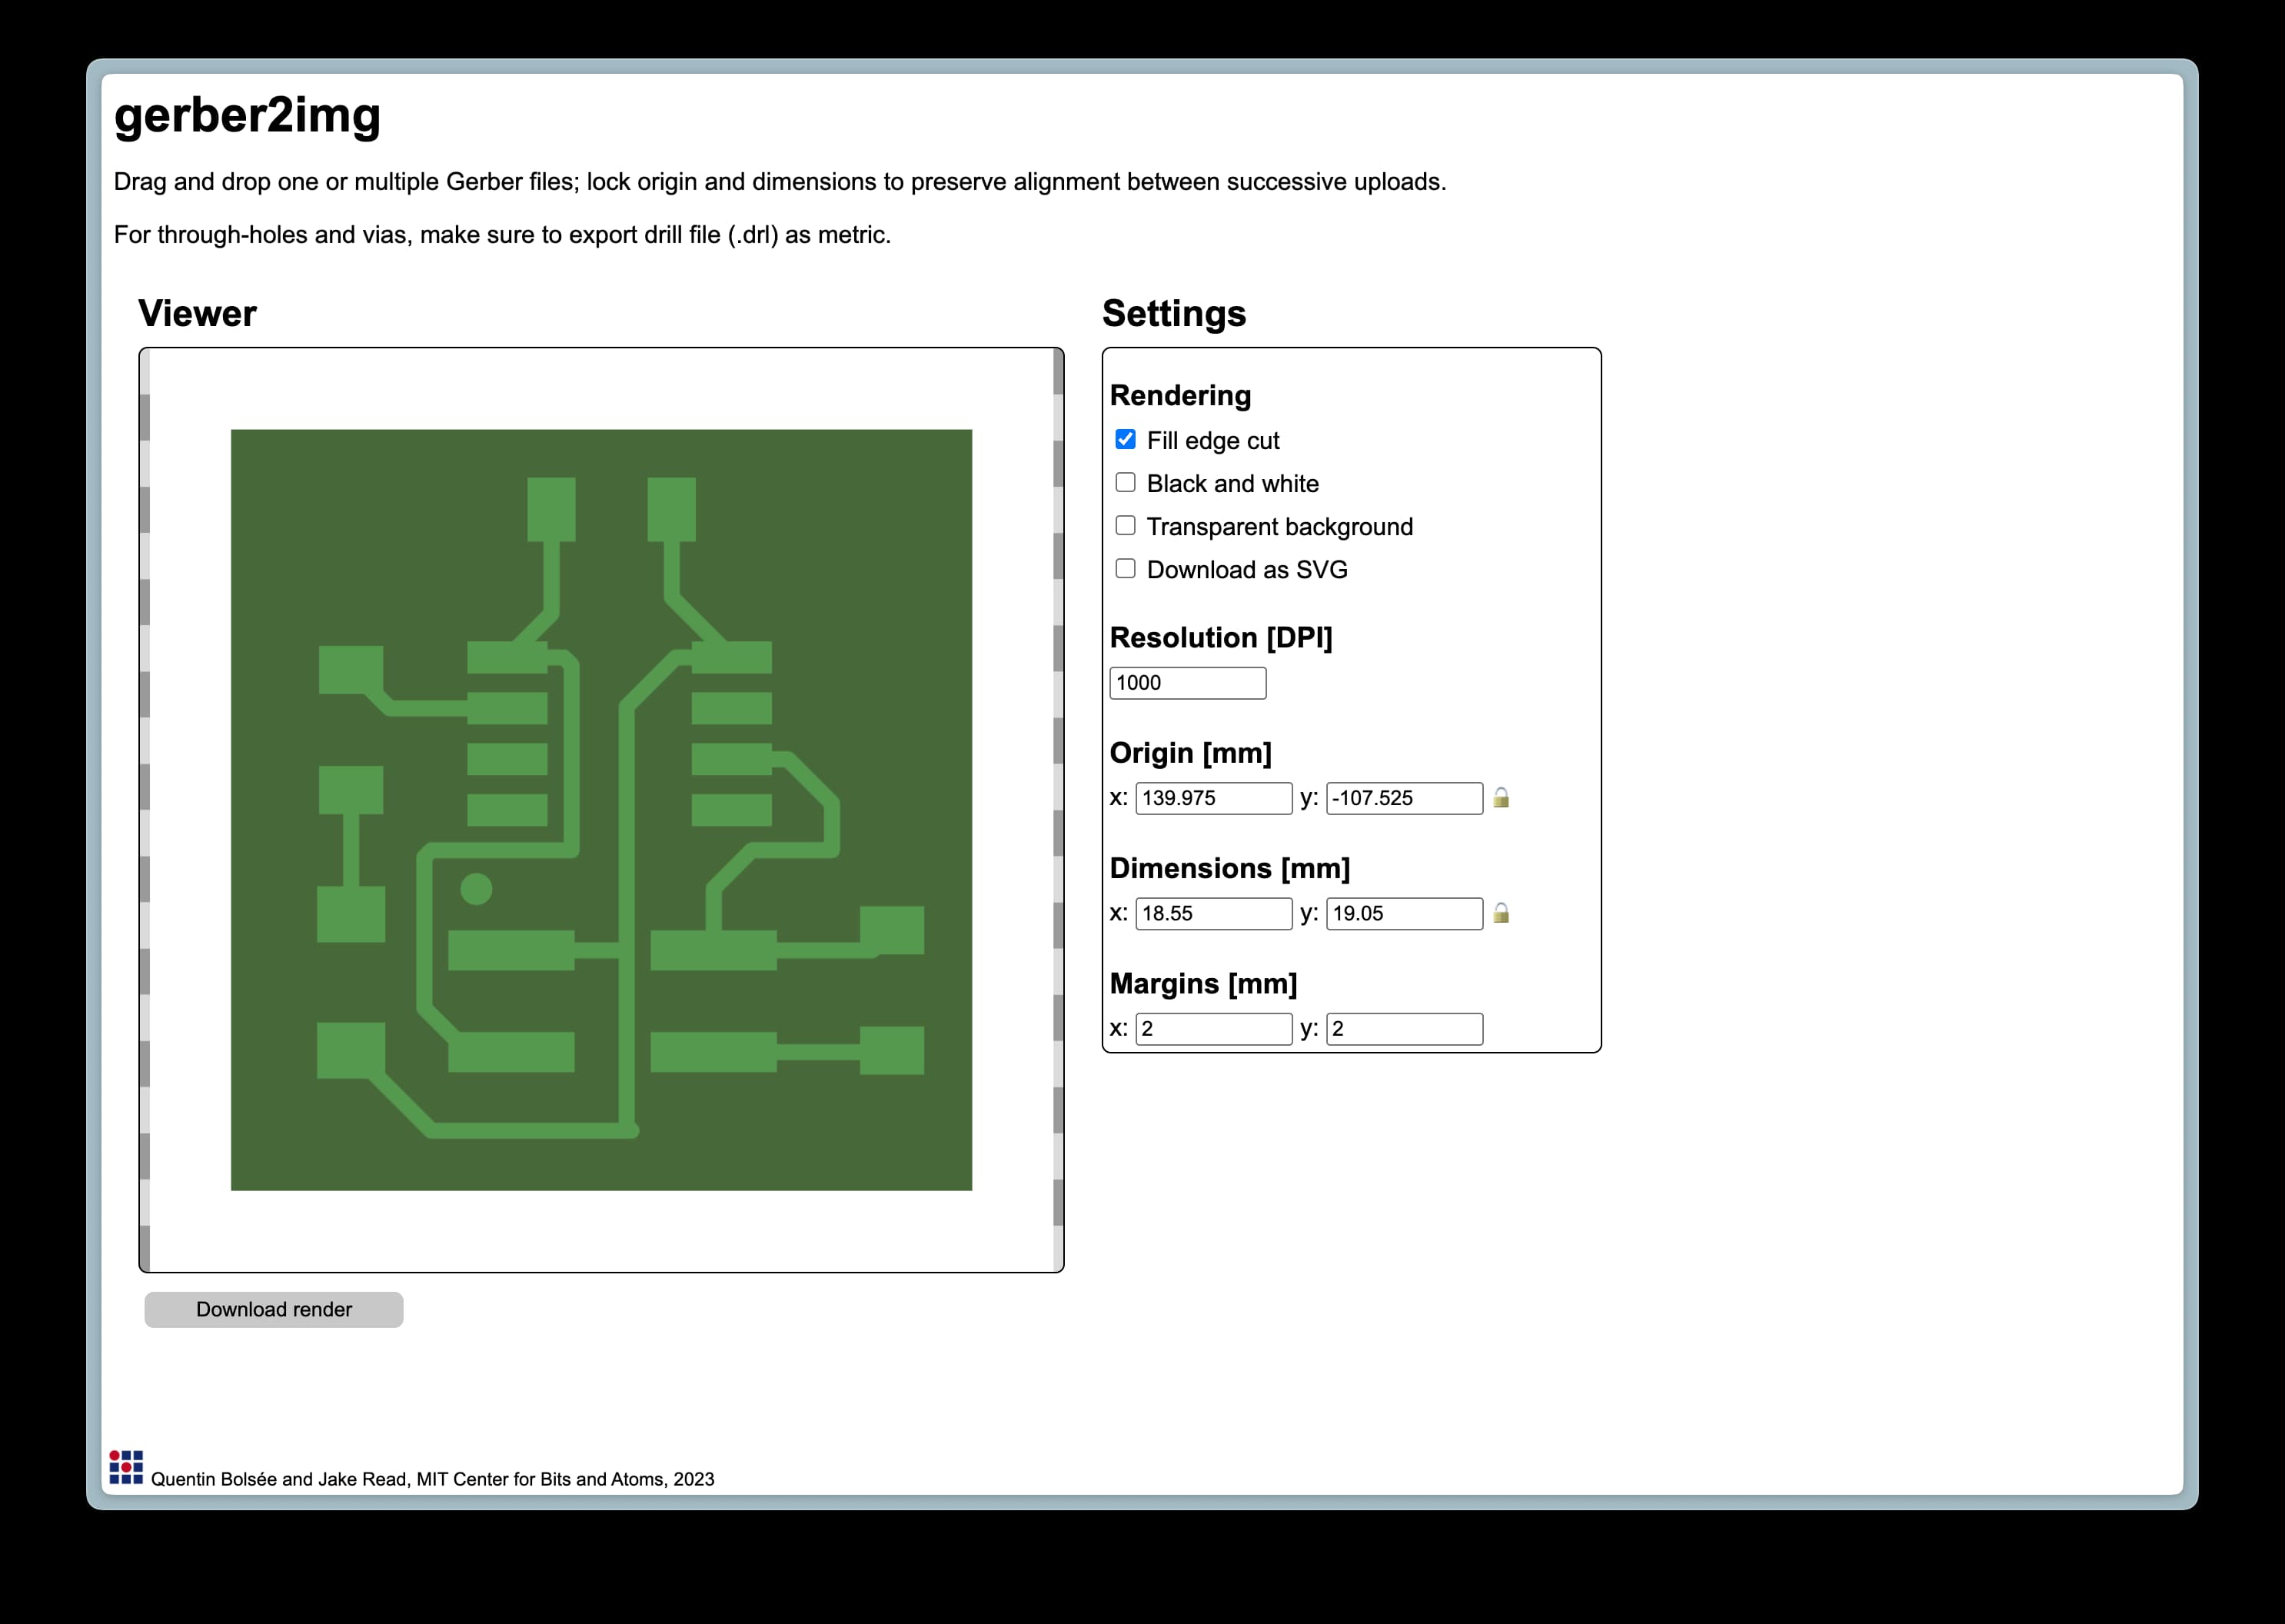Viewport: 2285px width, 1624px height.
Task: Enable Black and white rendering
Action: coord(1125,483)
